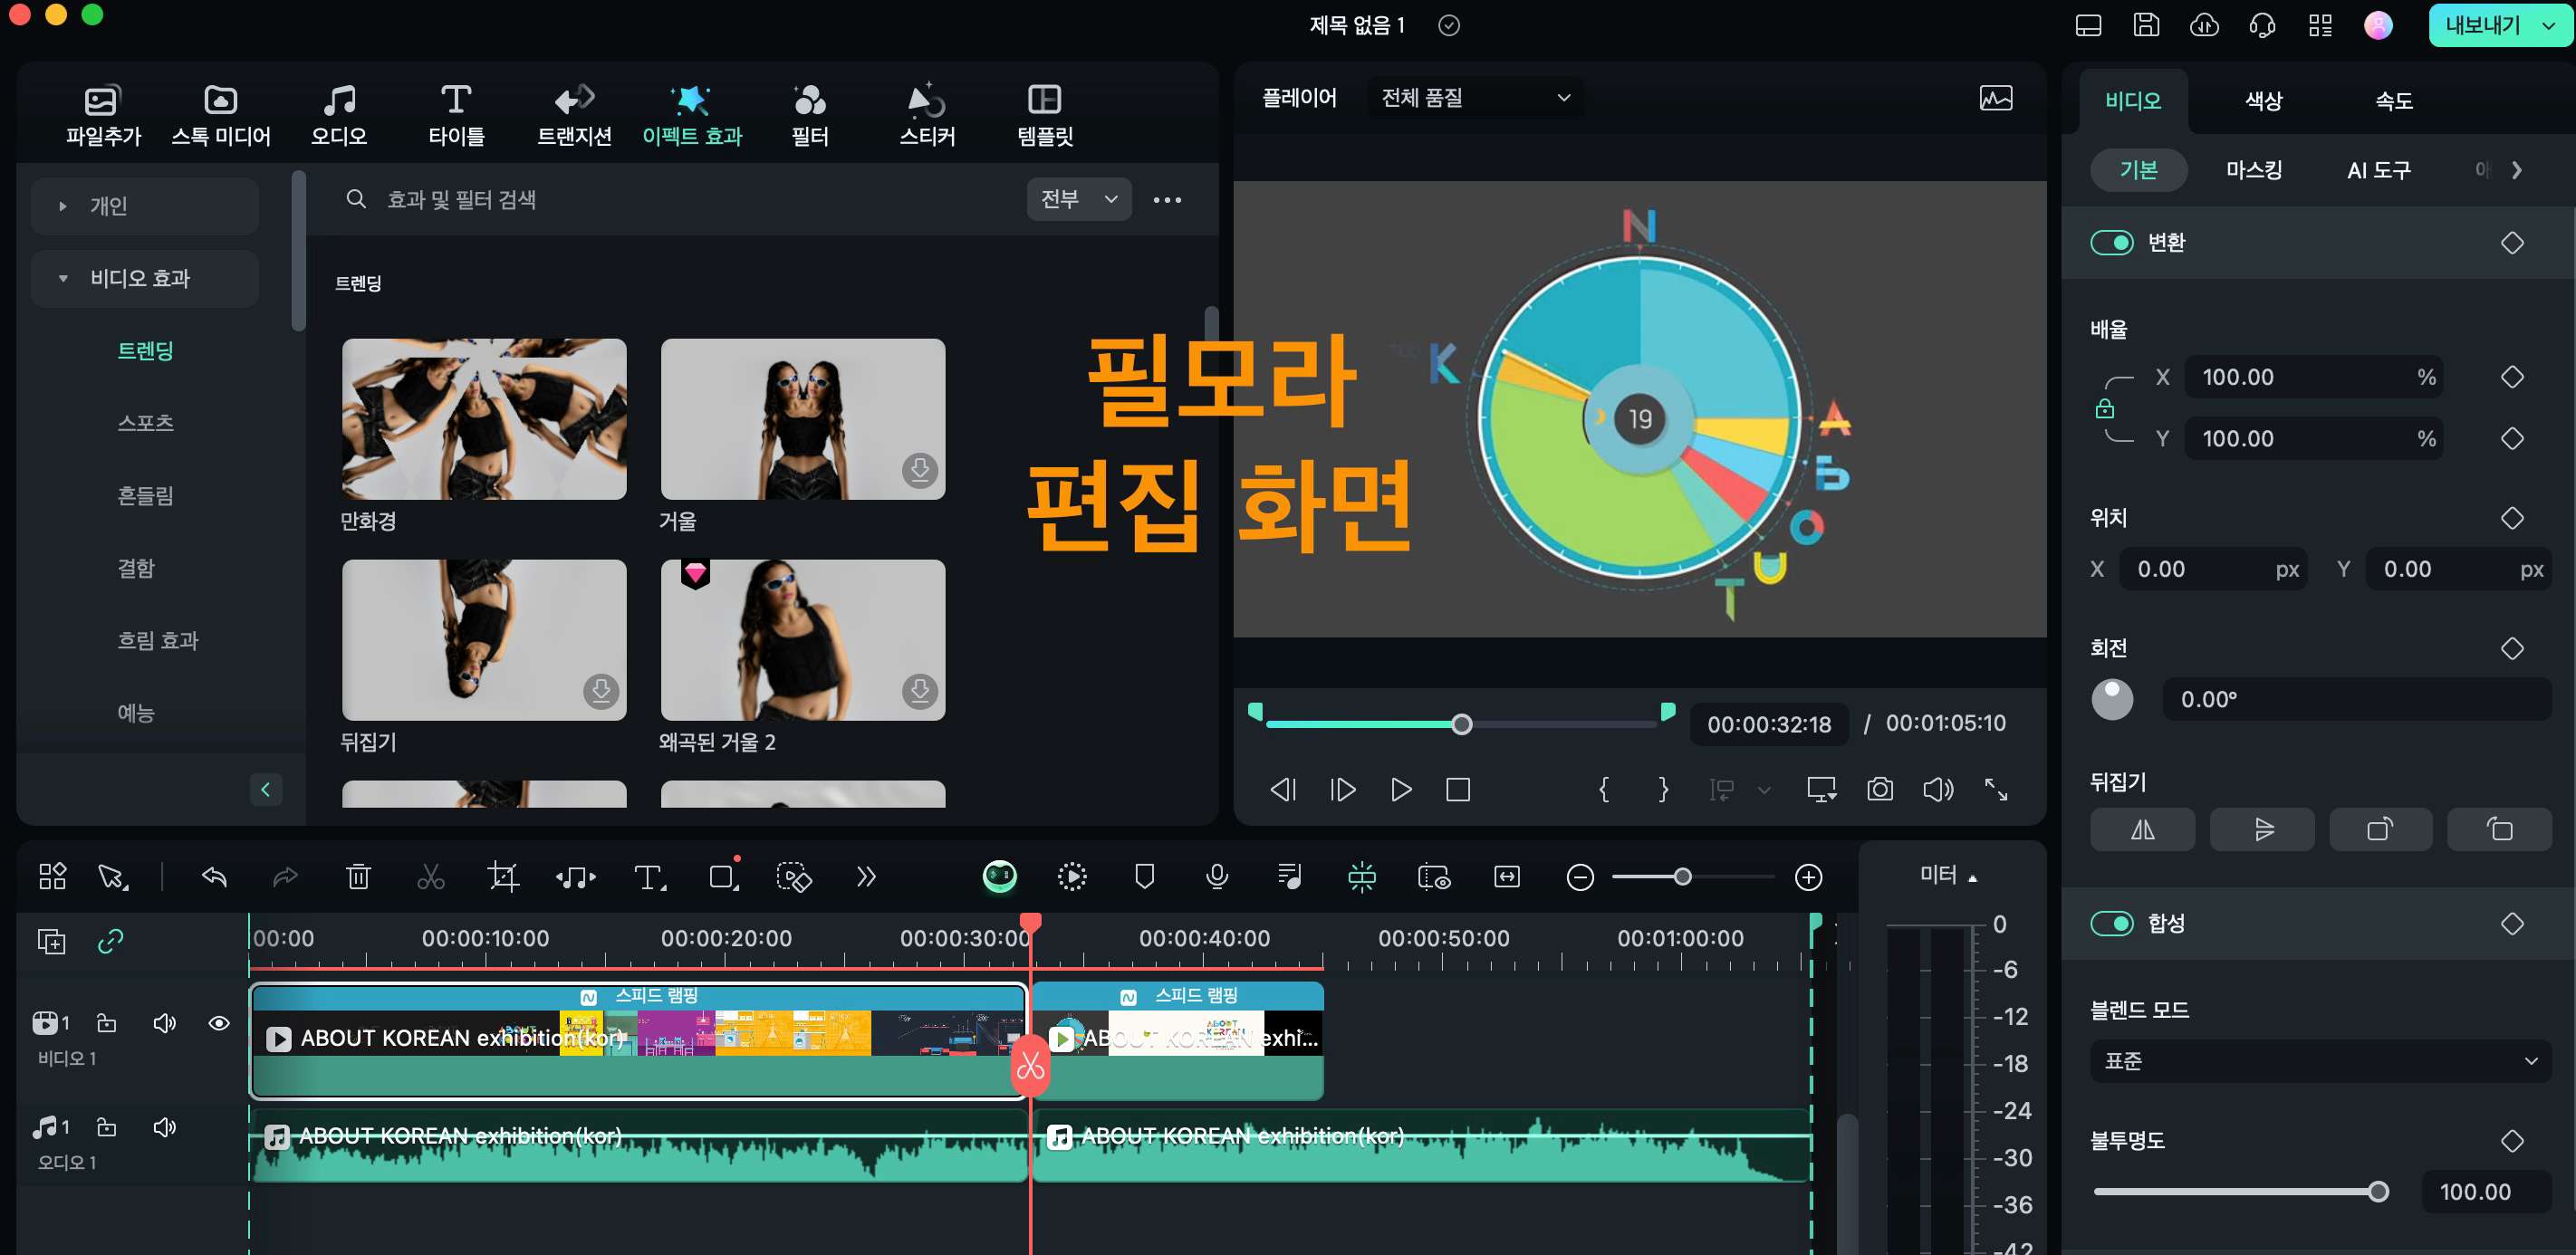Click the player volume speaker icon
This screenshot has height=1255, width=2576.
(x=1938, y=790)
